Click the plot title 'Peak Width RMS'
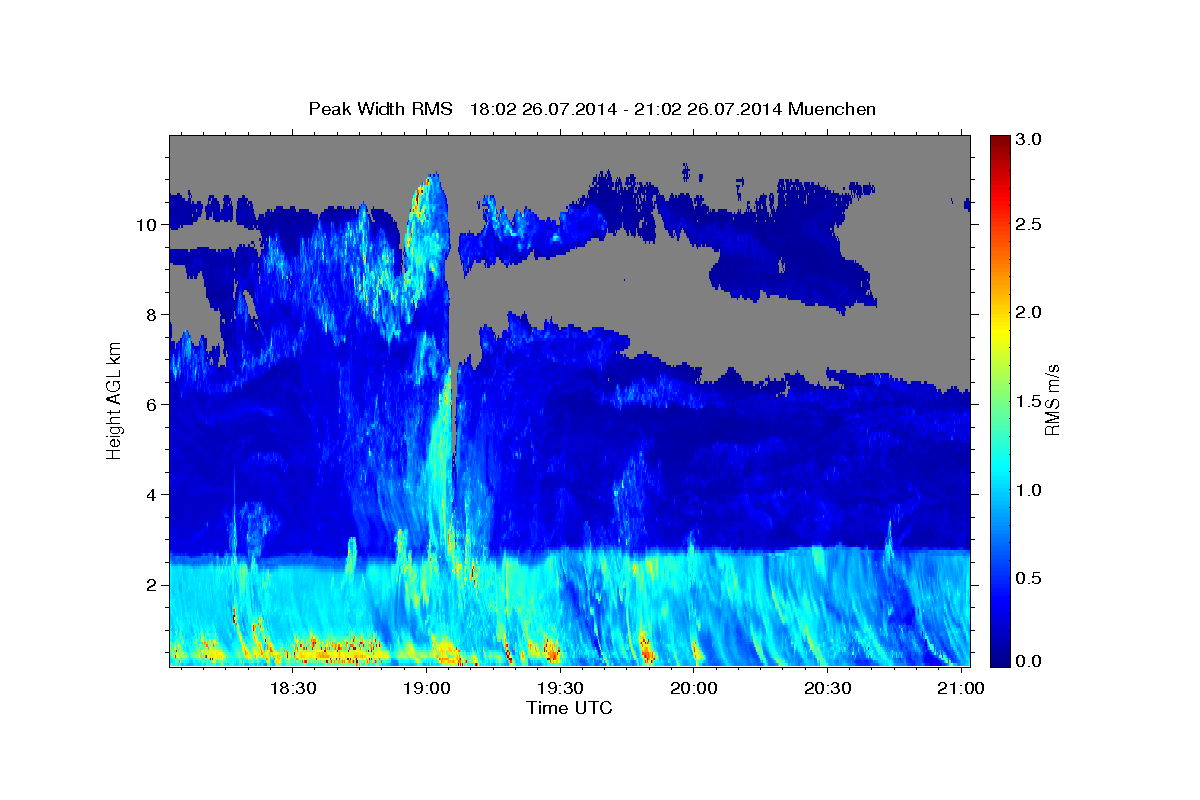This screenshot has height=800, width=1200. click(x=381, y=109)
